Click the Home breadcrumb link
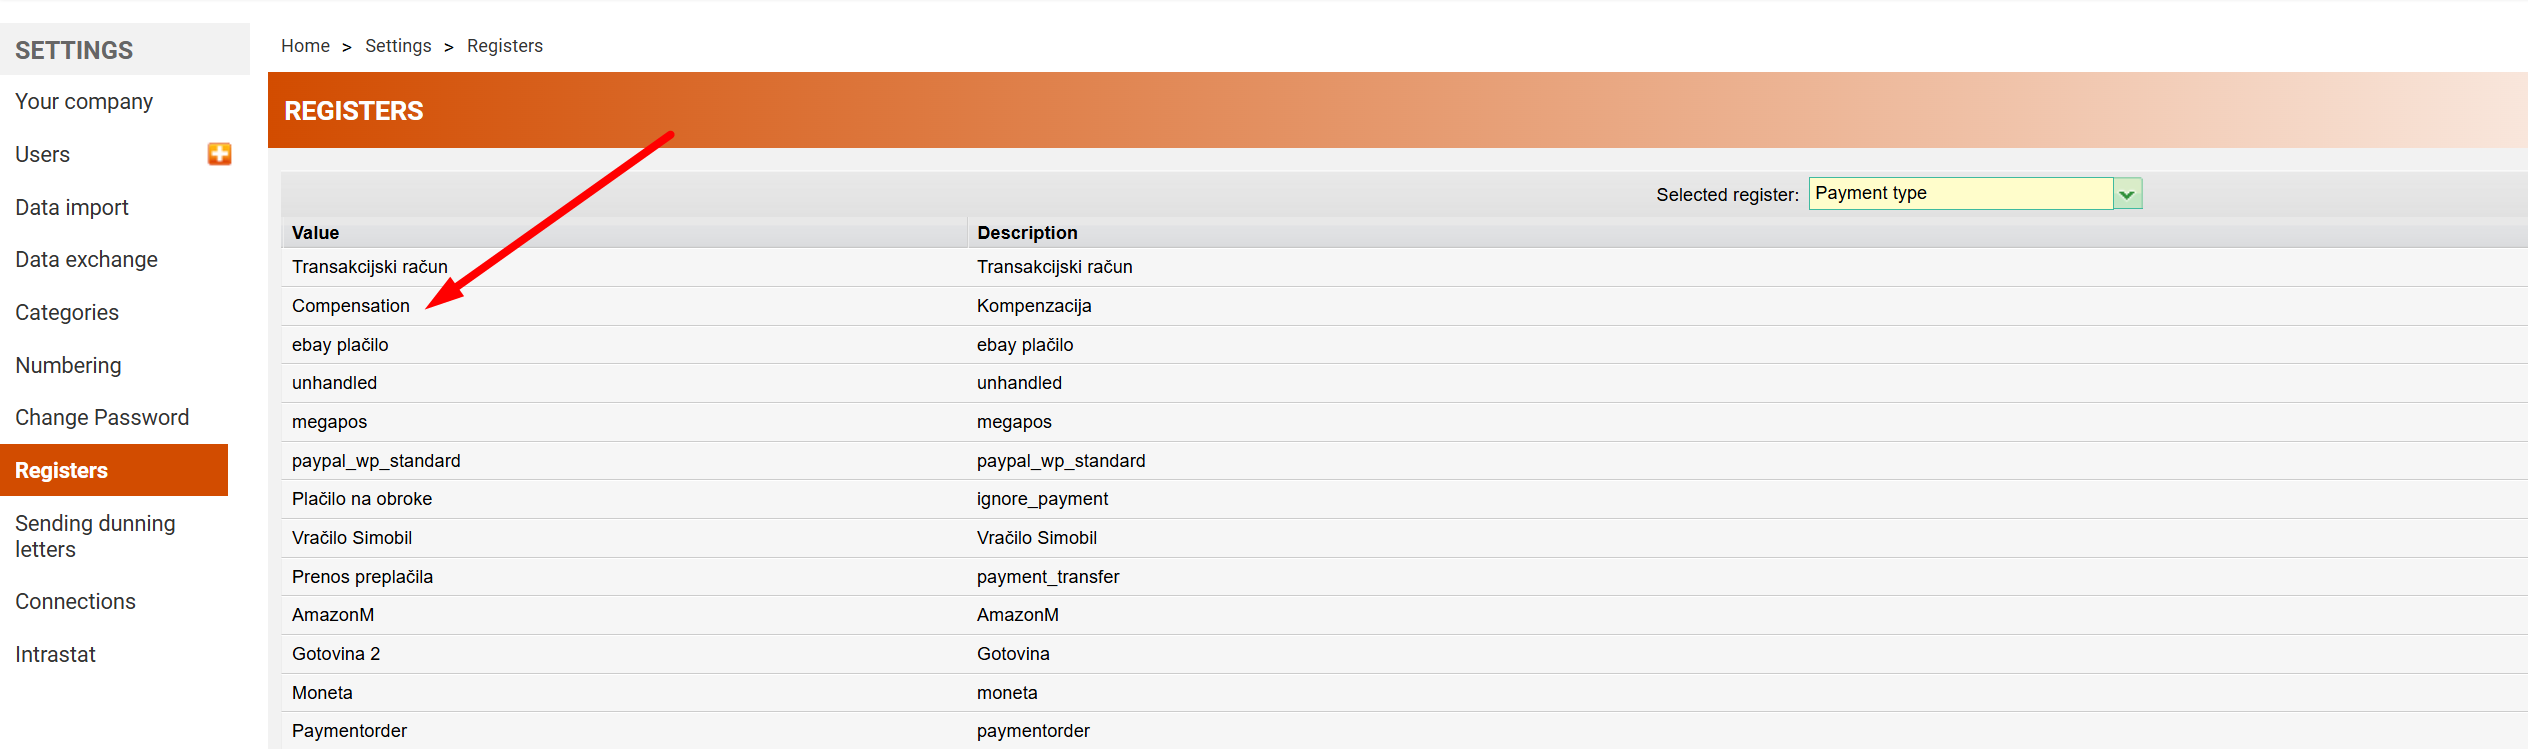 point(305,46)
